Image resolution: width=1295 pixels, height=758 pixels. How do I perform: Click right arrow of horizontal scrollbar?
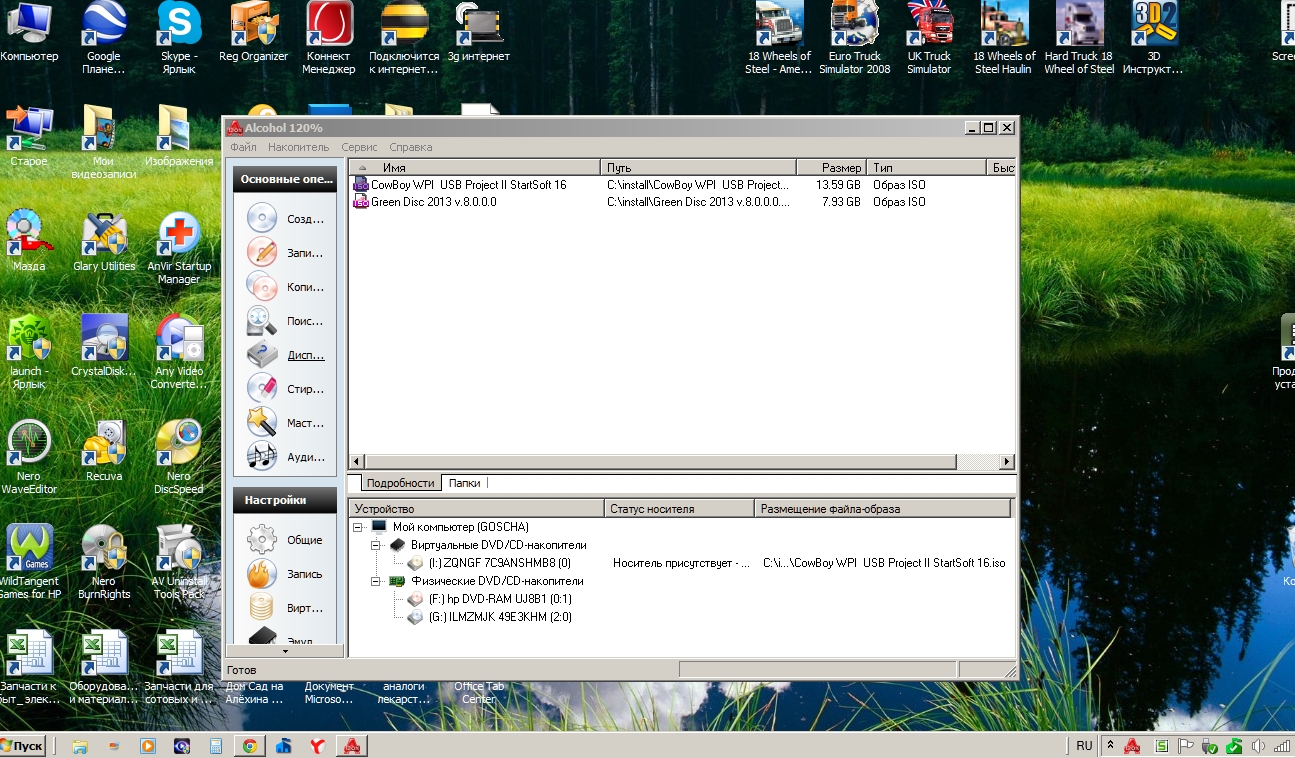coord(1007,462)
